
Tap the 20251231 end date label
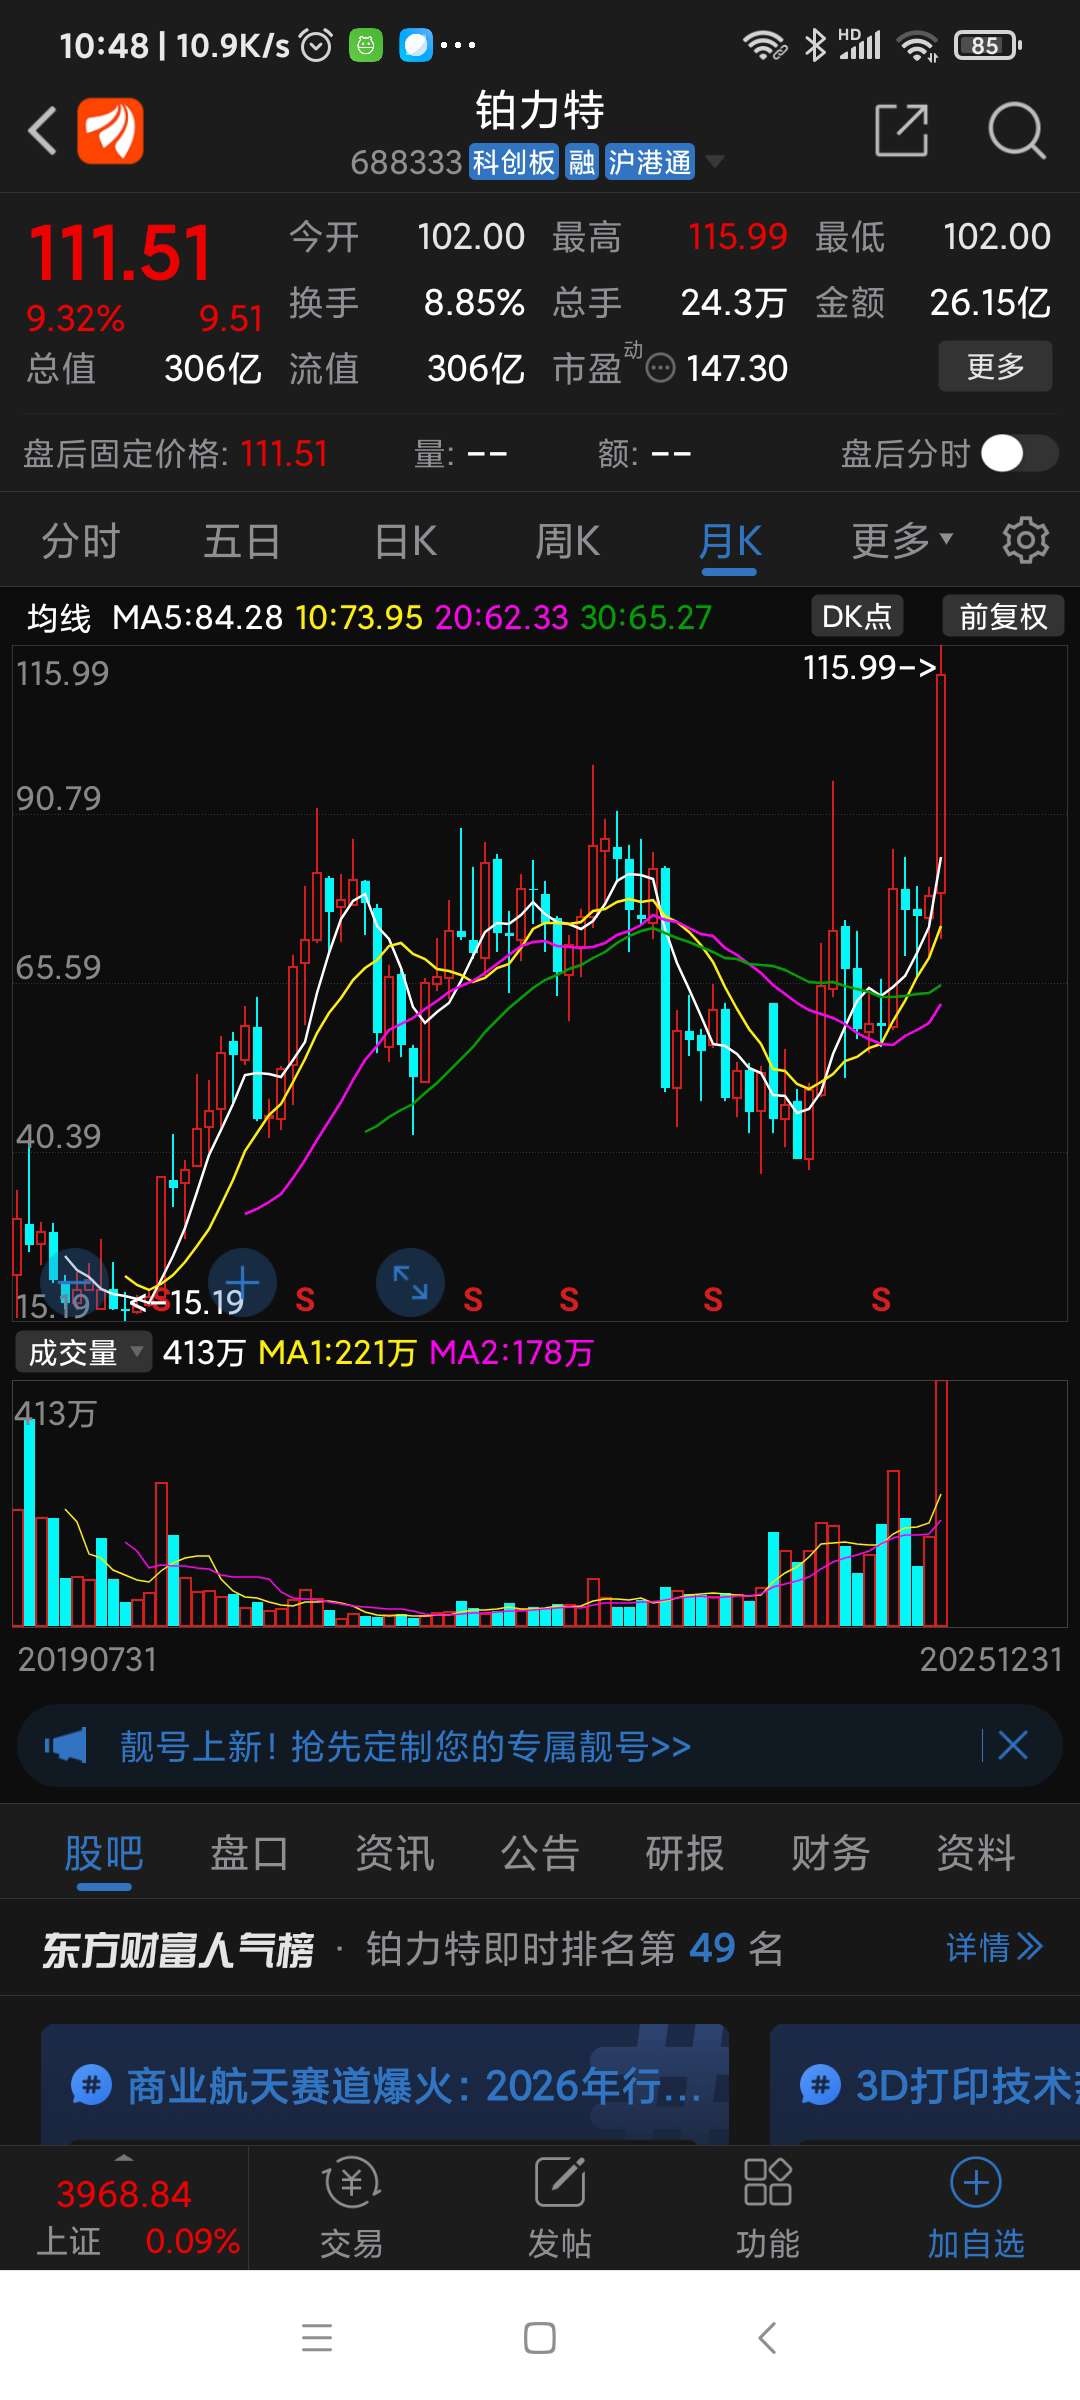click(990, 1660)
